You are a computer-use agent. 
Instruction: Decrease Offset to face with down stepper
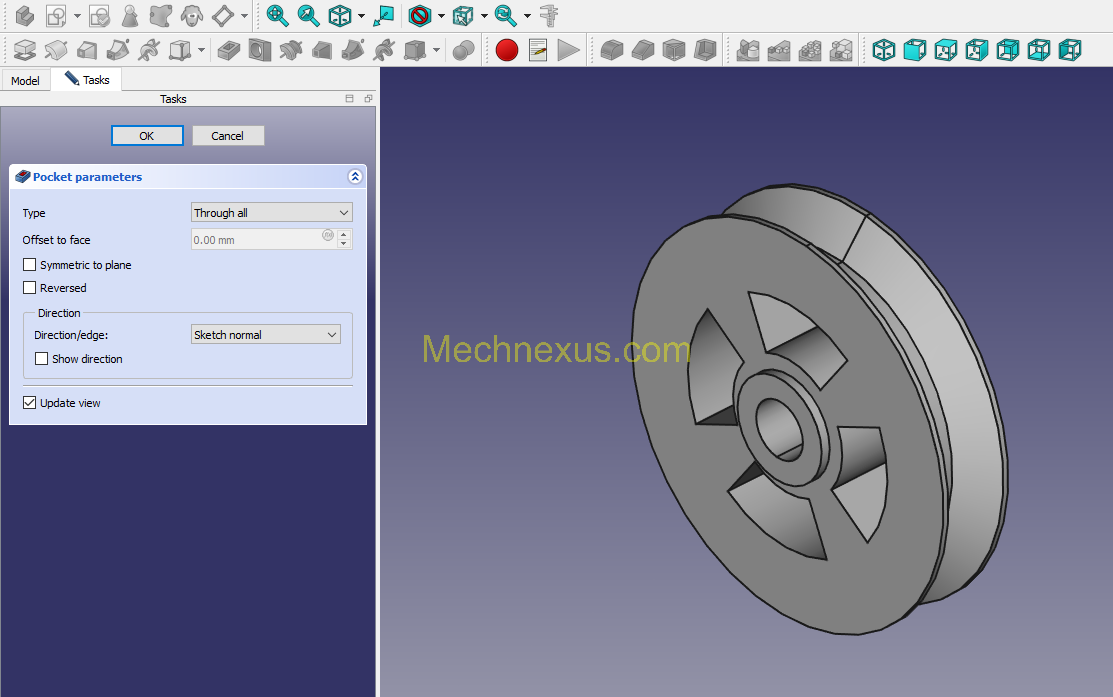tap(344, 244)
